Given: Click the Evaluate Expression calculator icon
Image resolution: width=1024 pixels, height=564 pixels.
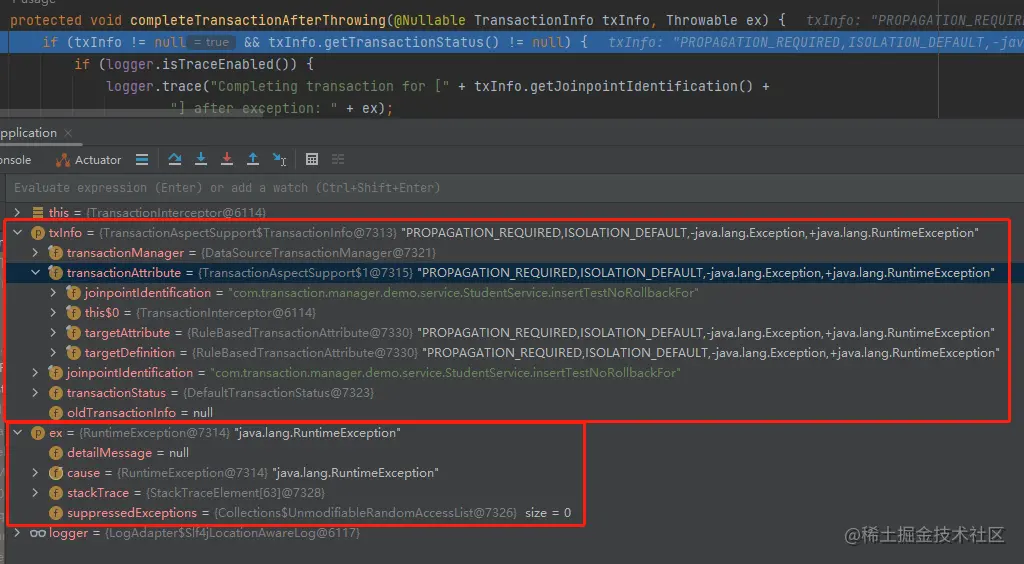Looking at the screenshot, I should (x=312, y=159).
